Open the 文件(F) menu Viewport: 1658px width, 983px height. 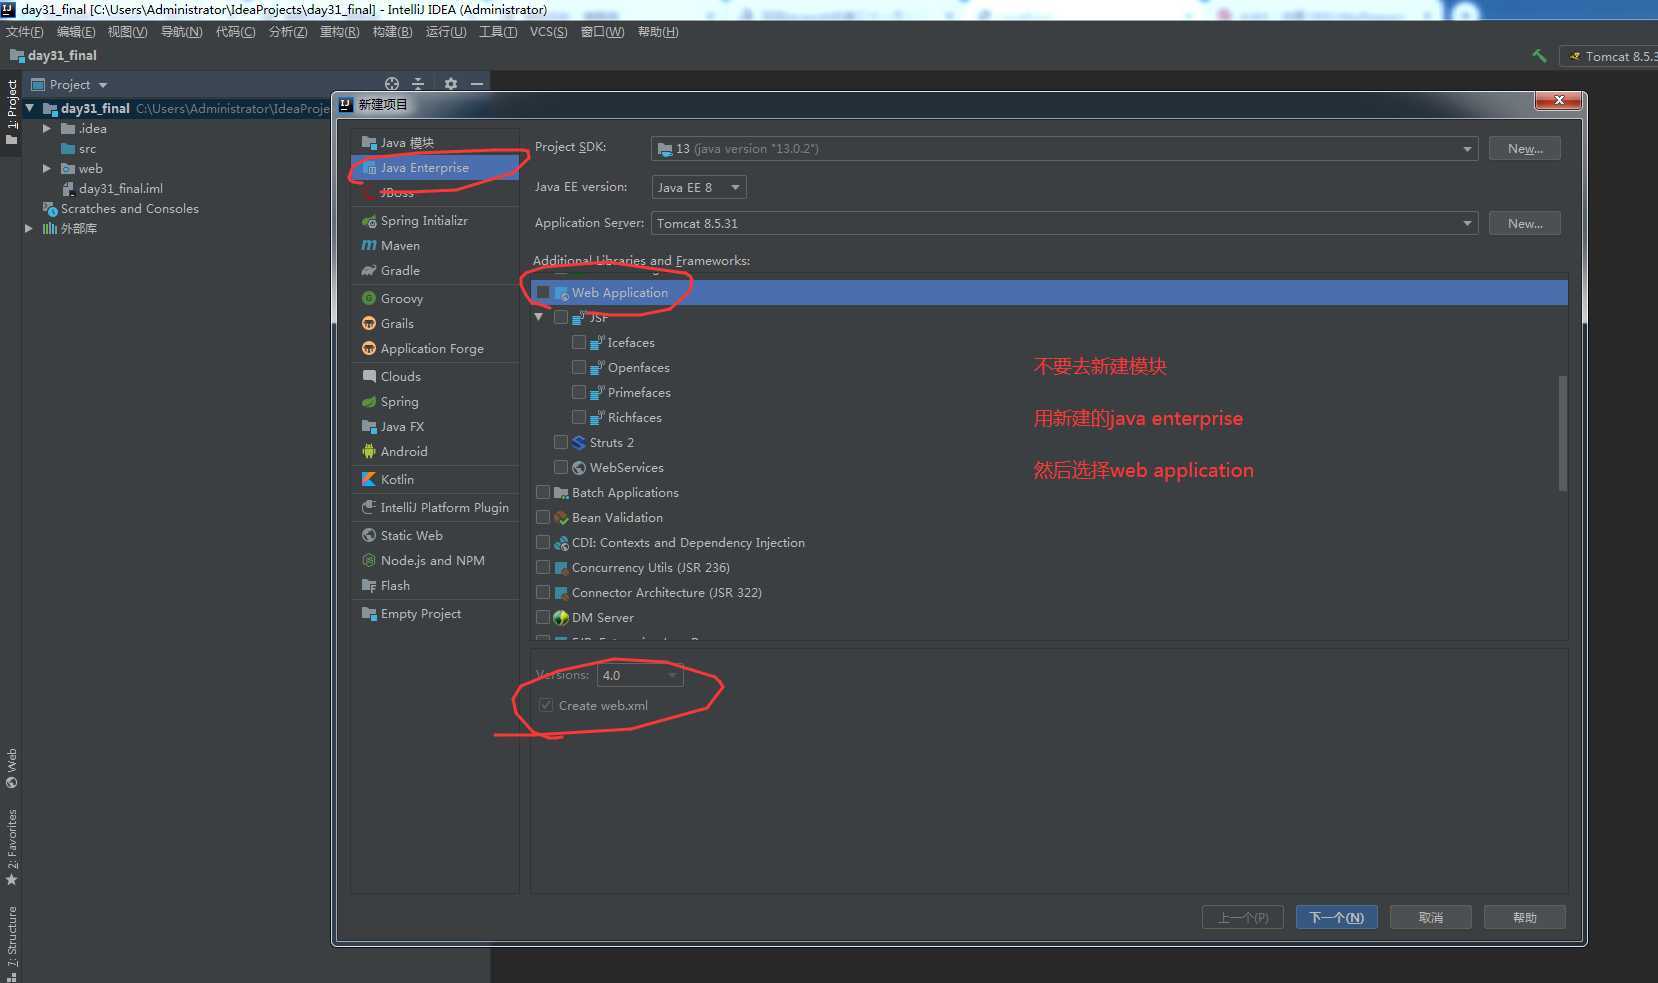(x=25, y=32)
